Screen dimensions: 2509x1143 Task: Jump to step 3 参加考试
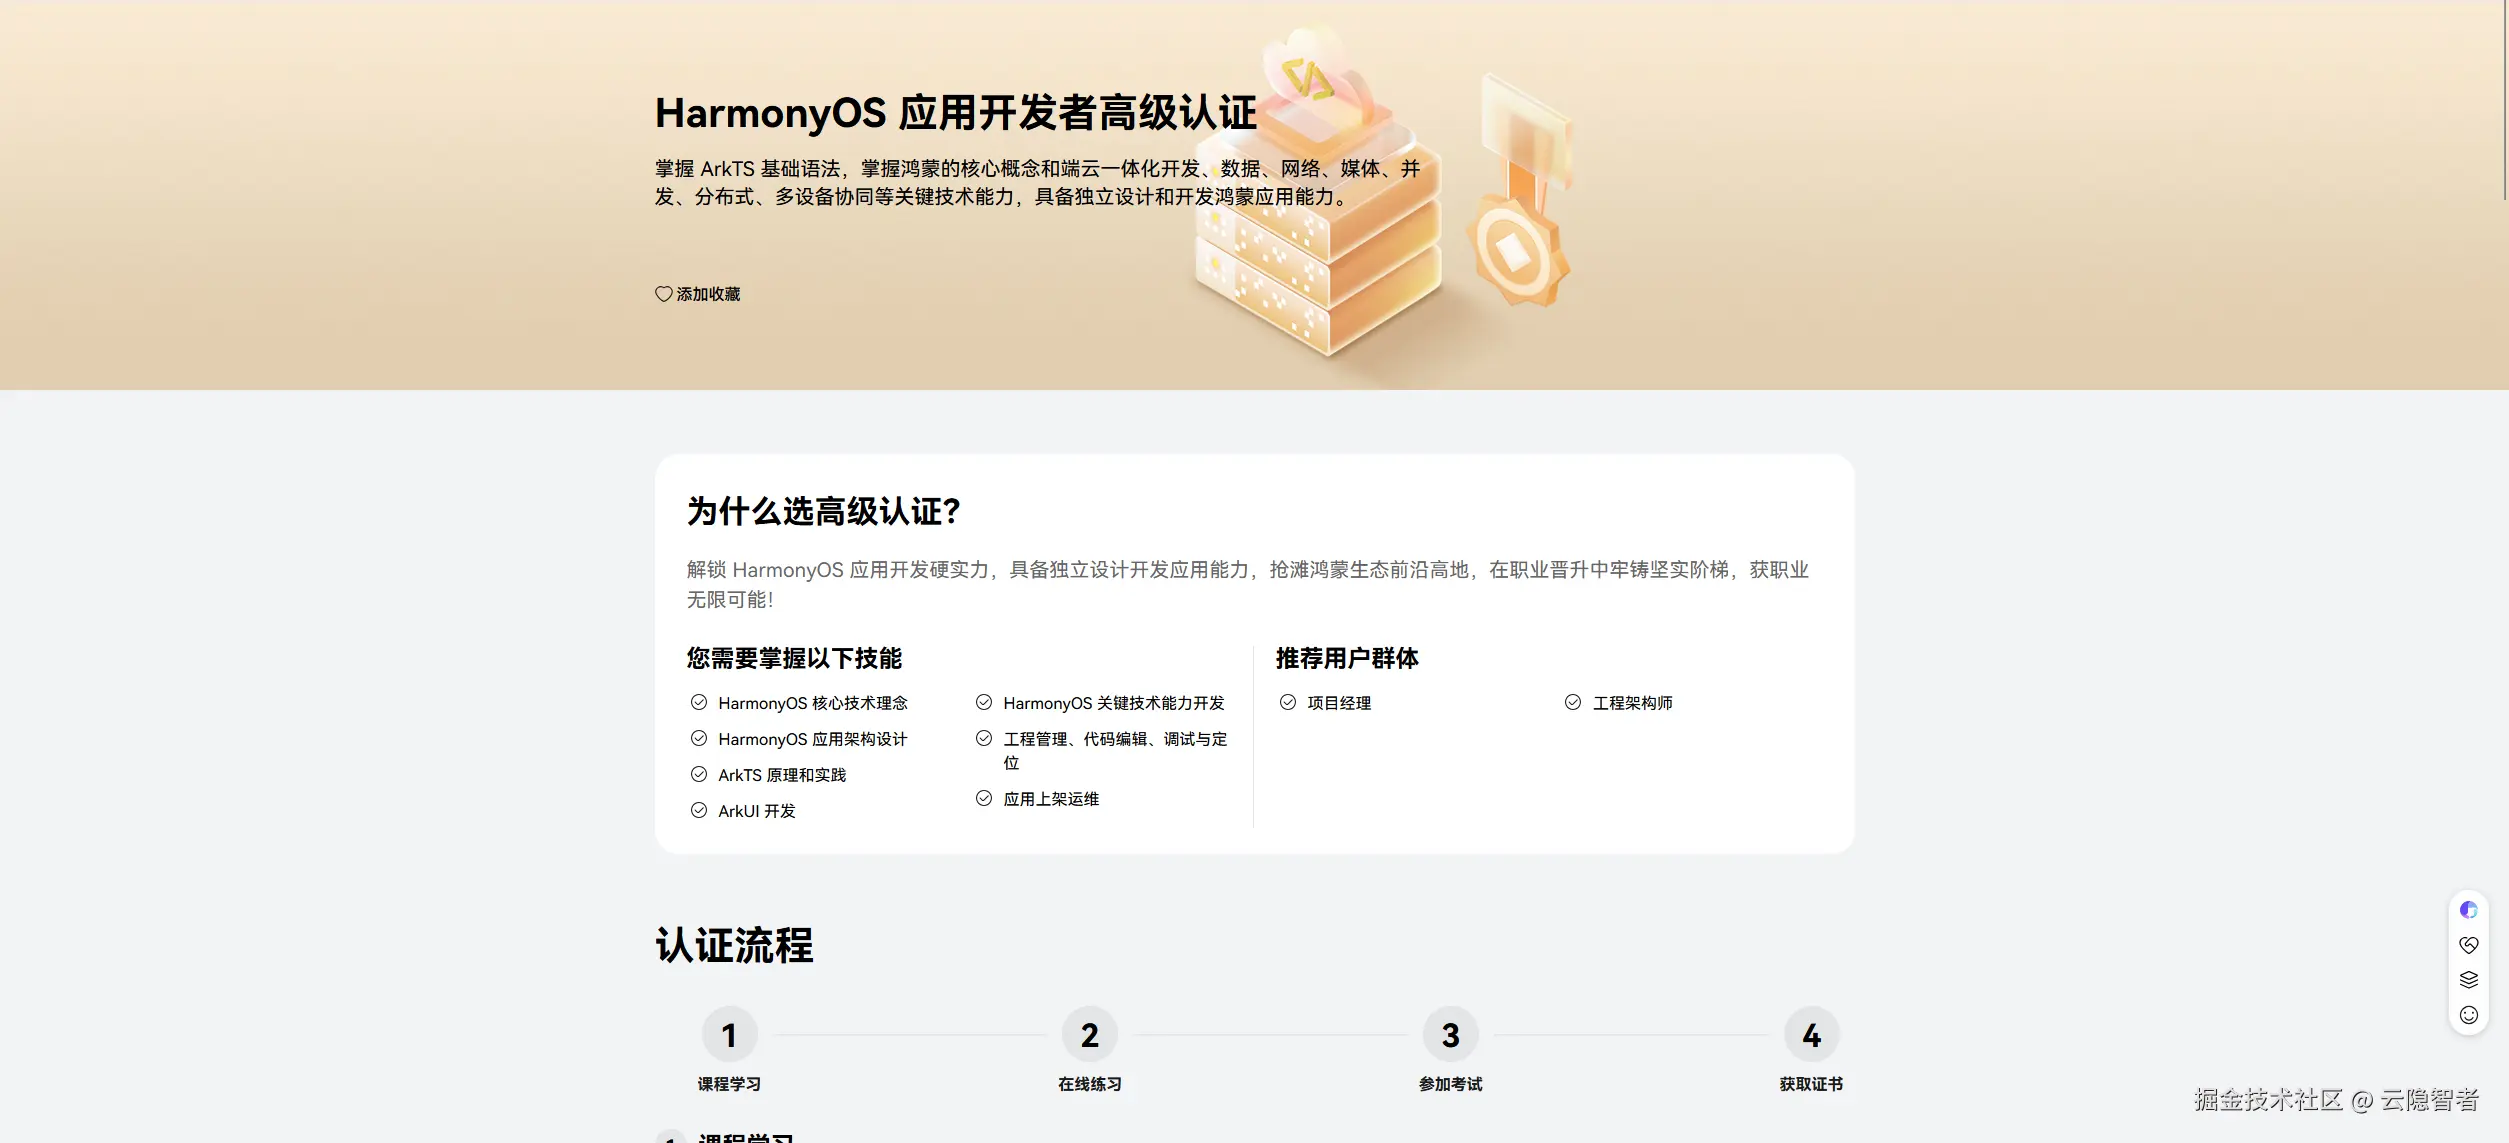1450,1034
